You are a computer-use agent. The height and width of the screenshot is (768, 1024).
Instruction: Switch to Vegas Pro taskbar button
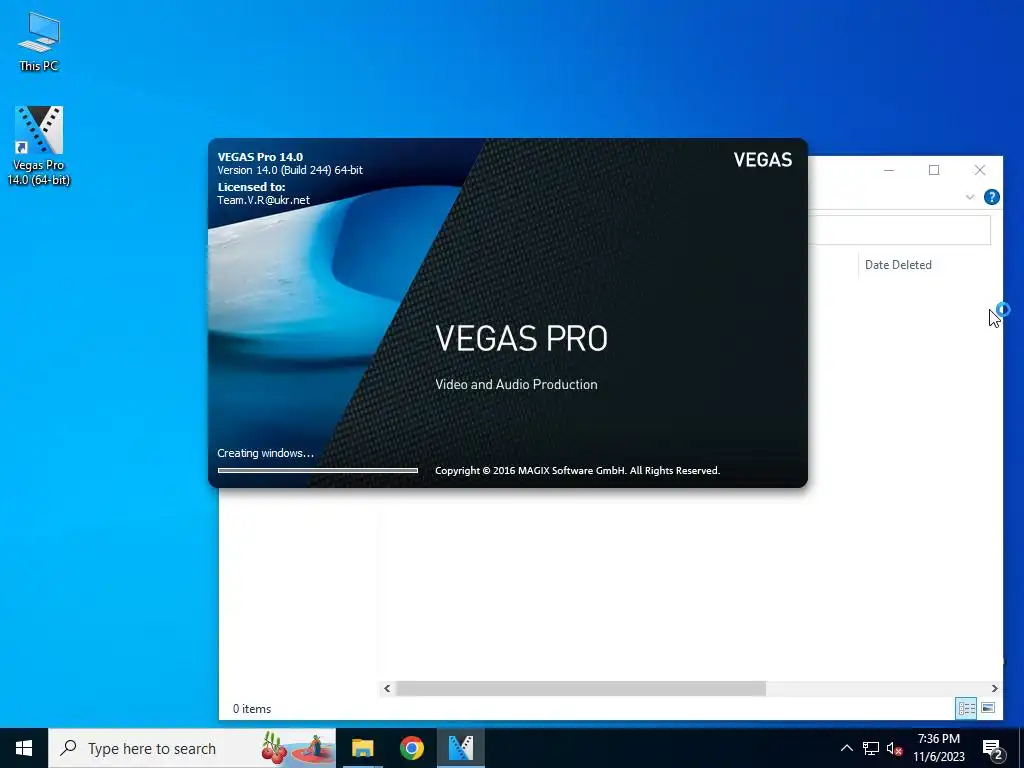coord(461,748)
